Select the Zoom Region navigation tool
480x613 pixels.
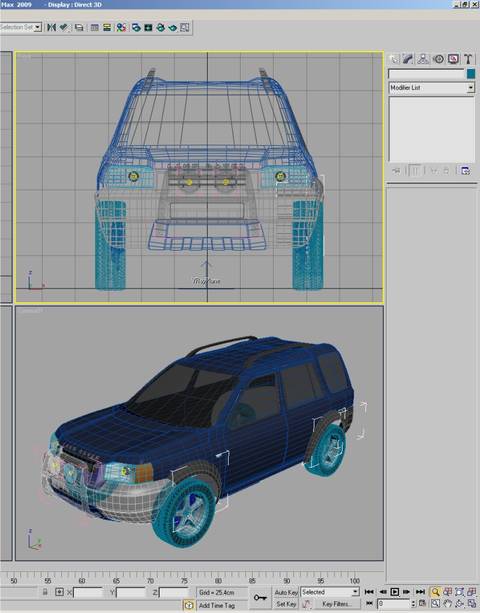tap(435, 604)
